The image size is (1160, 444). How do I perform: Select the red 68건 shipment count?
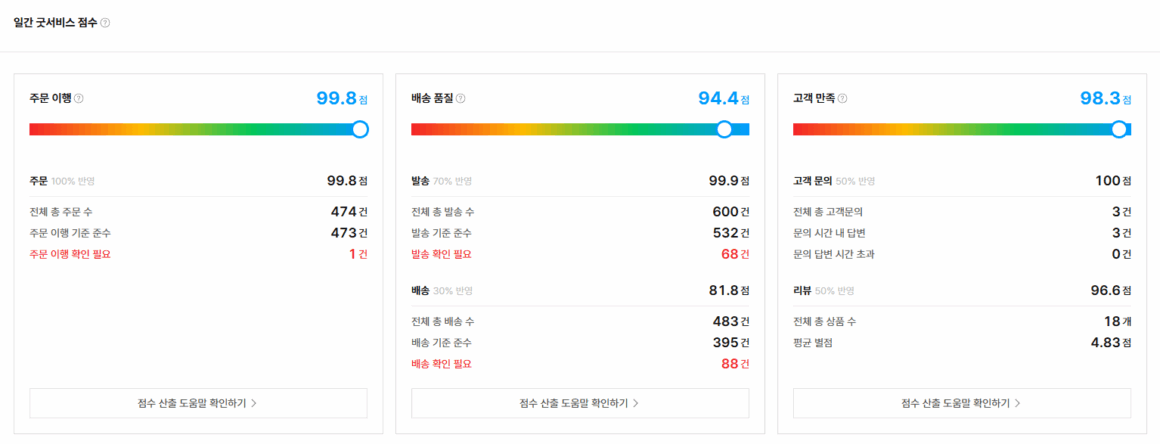734,254
